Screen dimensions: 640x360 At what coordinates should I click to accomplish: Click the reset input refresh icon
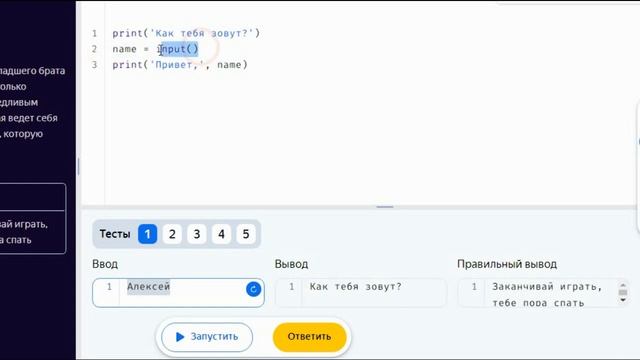[253, 289]
